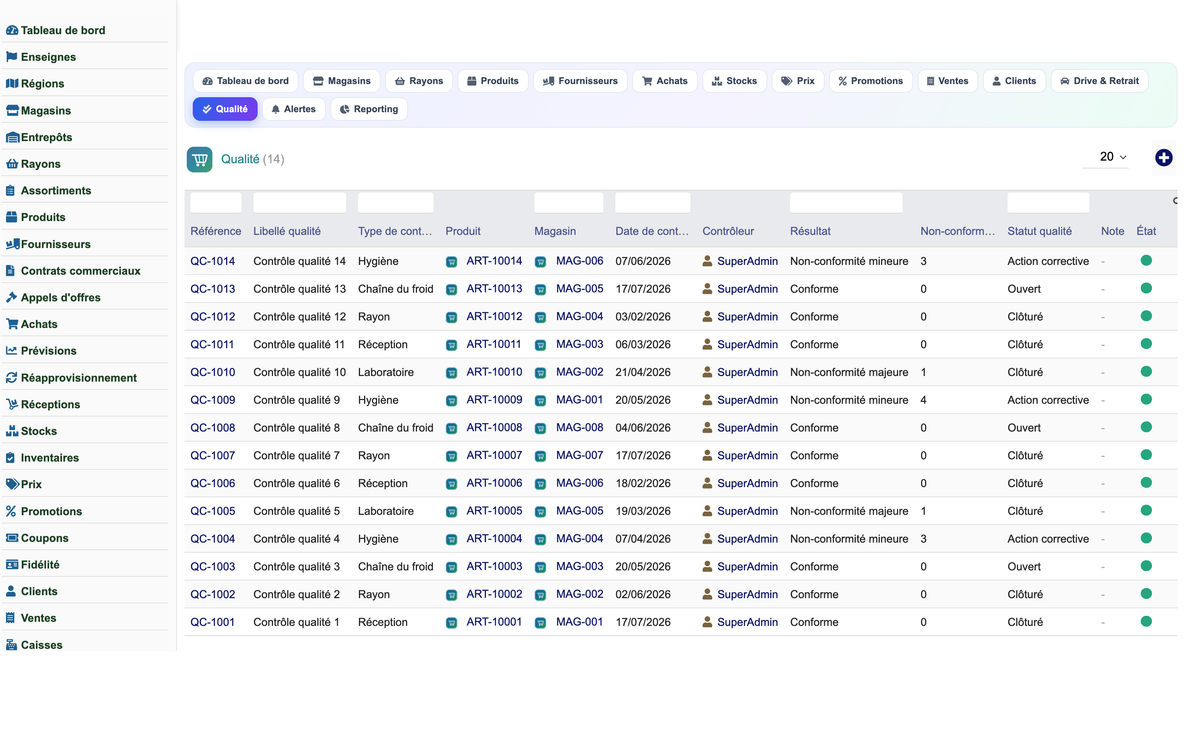
Task: Click product icon beside ART-10005
Action: pyautogui.click(x=452, y=512)
